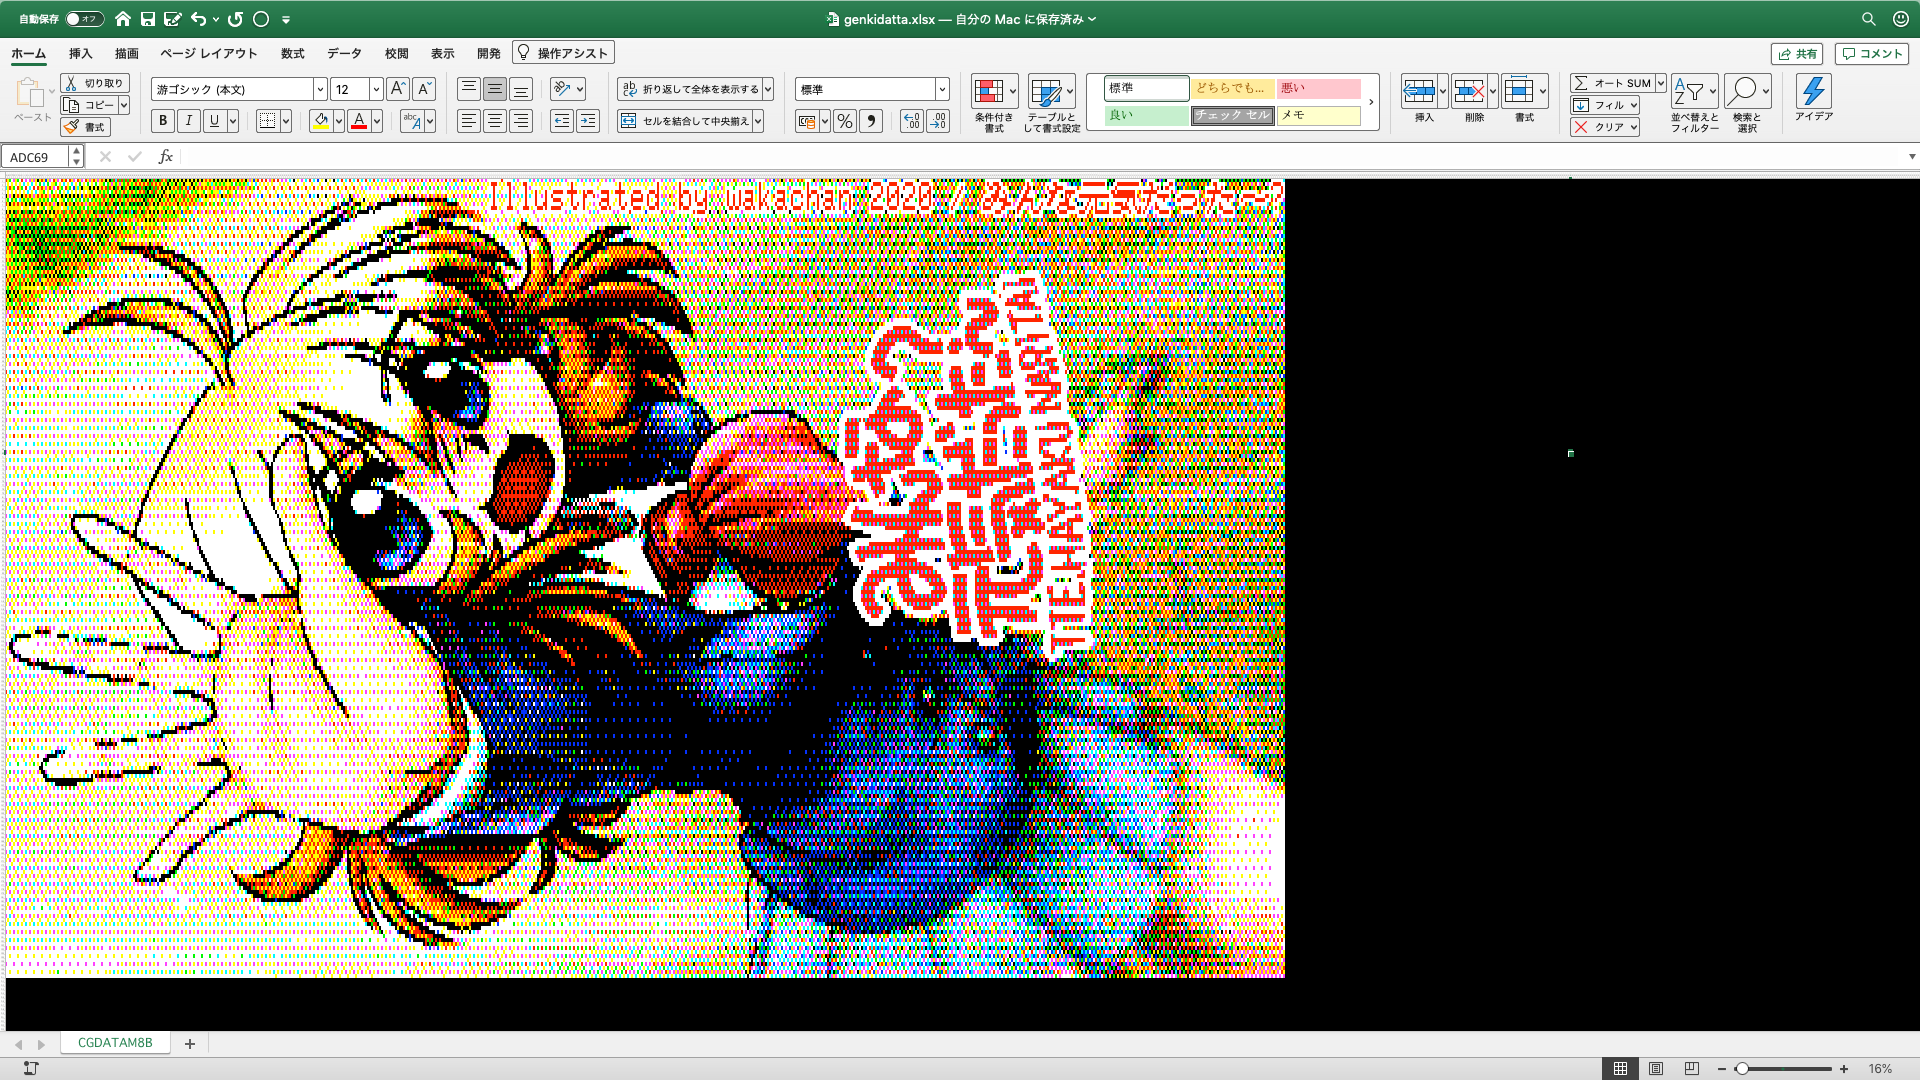Open the fill color dropdown arrow
Screen dimensions: 1920x1080
point(339,121)
